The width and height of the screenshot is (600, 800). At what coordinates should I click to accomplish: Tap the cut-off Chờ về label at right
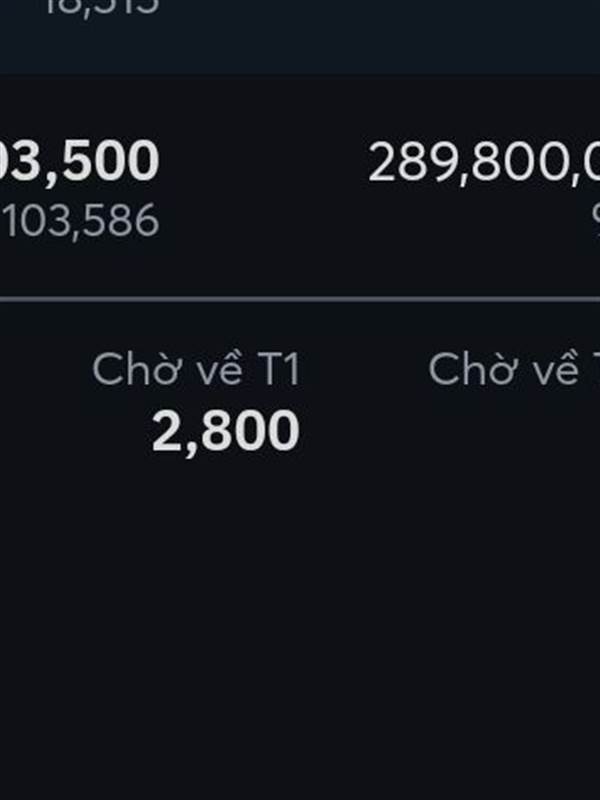(512, 370)
